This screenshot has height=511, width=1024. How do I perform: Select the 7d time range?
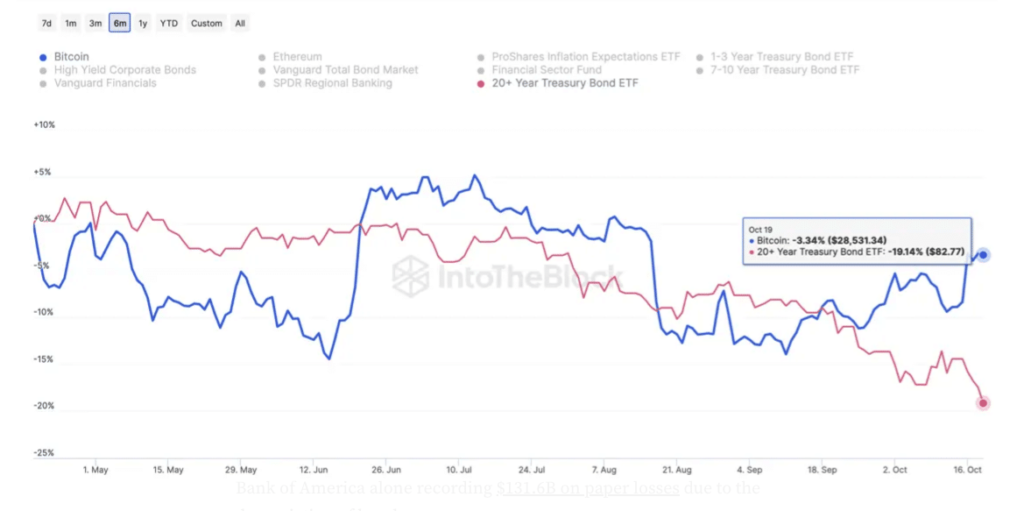pyautogui.click(x=47, y=23)
